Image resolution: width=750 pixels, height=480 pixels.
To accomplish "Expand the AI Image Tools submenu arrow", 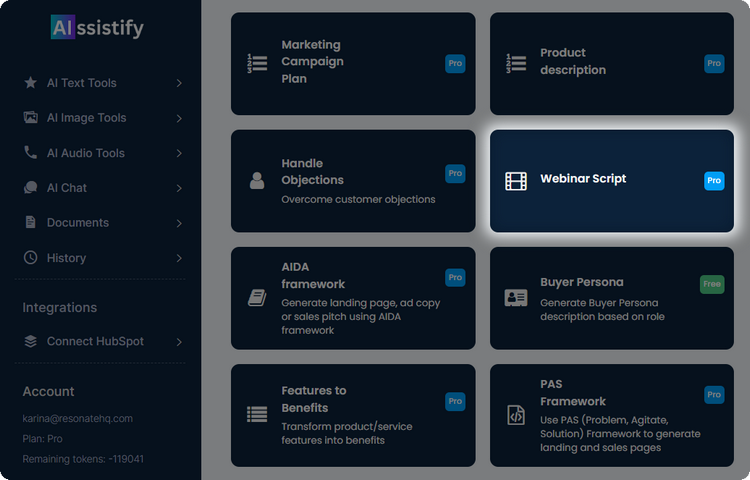I will 179,118.
